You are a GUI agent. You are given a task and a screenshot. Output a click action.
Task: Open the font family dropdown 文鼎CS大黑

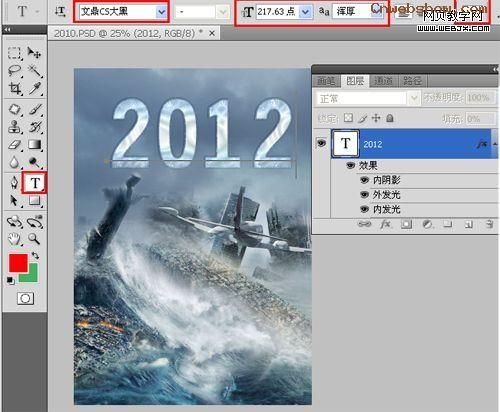(x=162, y=12)
